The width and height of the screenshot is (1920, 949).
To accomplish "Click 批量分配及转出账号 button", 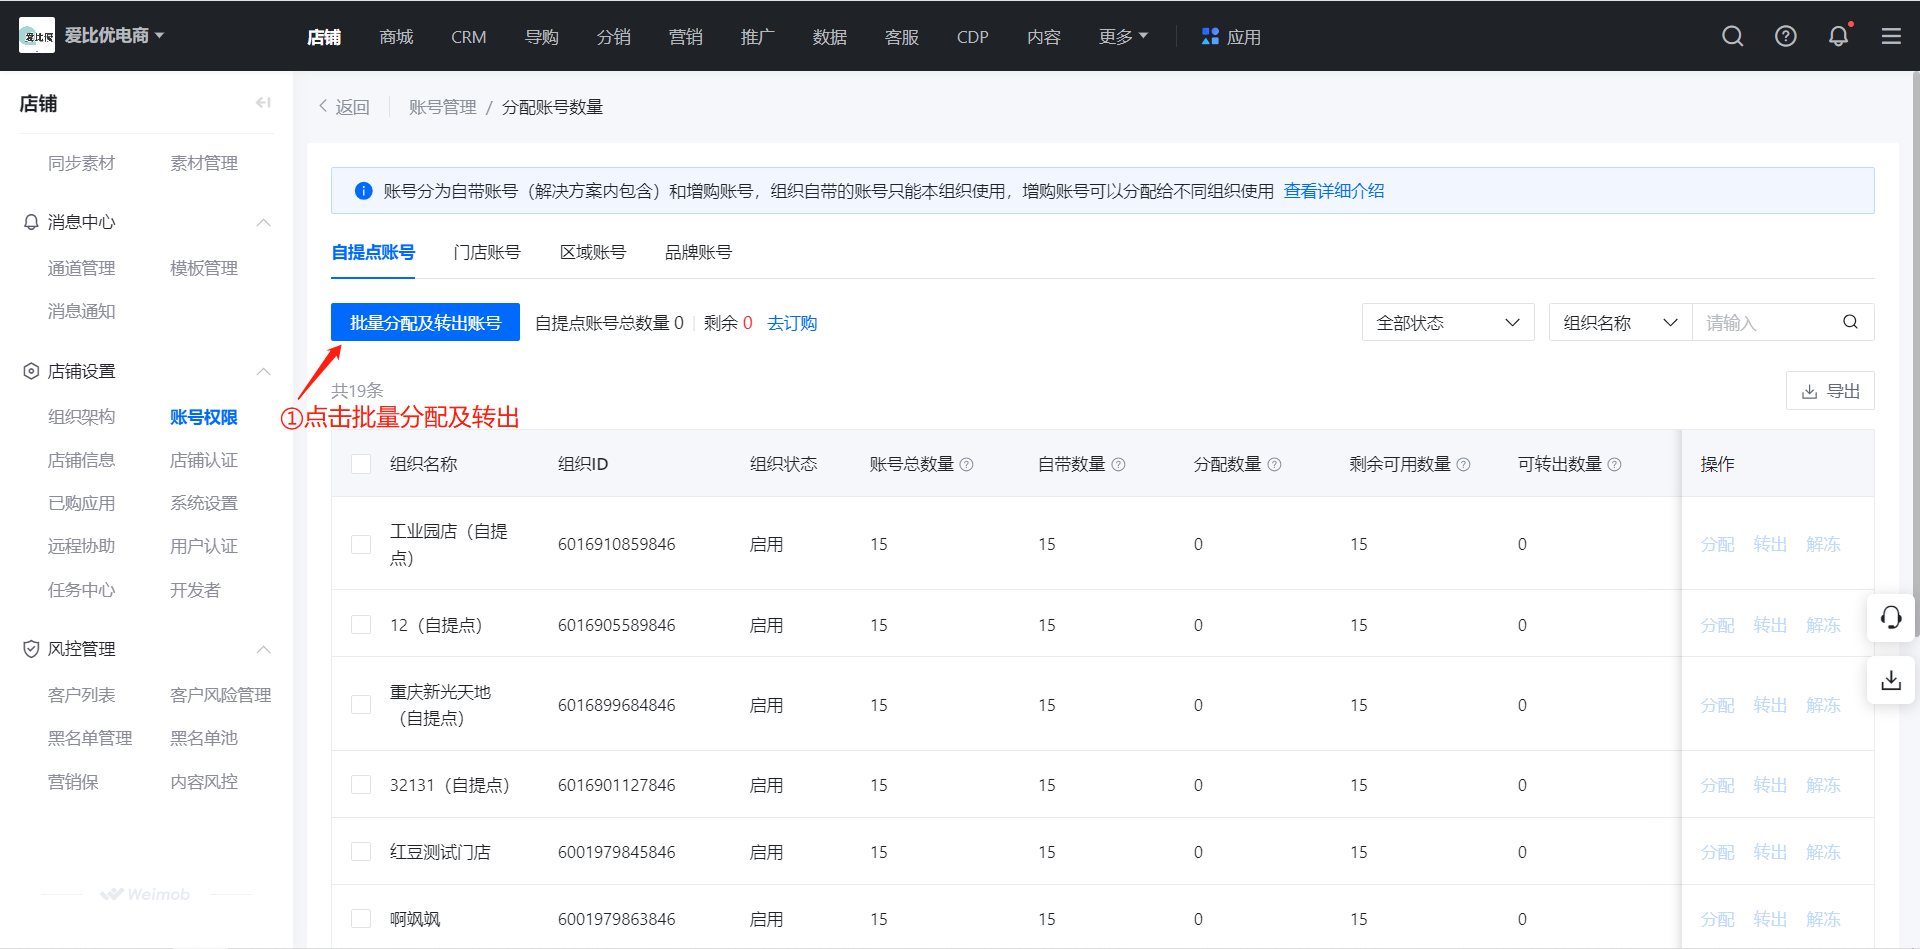I will click(x=425, y=322).
